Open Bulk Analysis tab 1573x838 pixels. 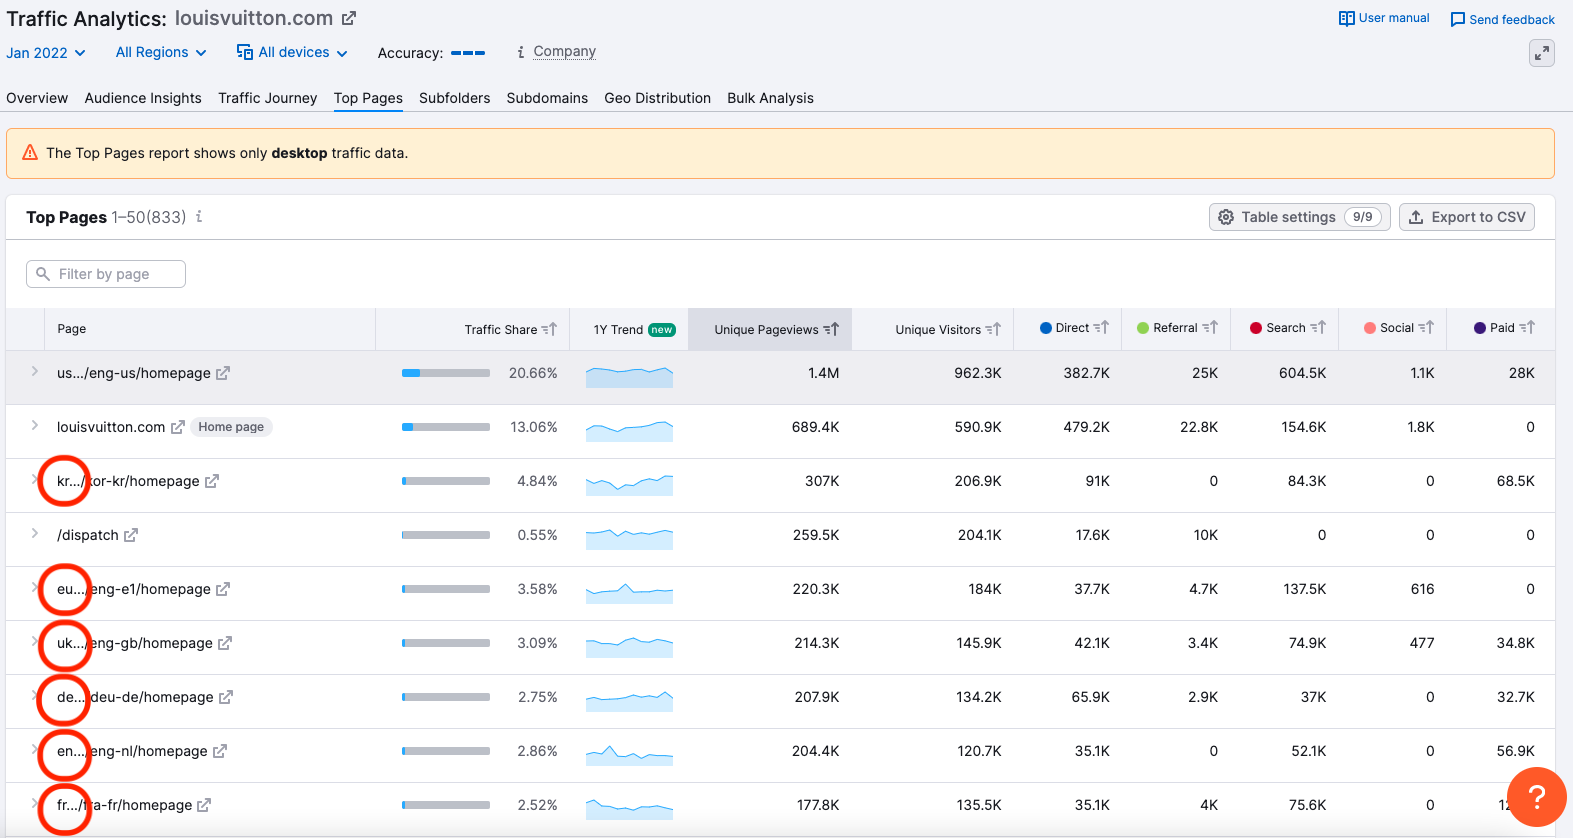coord(770,98)
